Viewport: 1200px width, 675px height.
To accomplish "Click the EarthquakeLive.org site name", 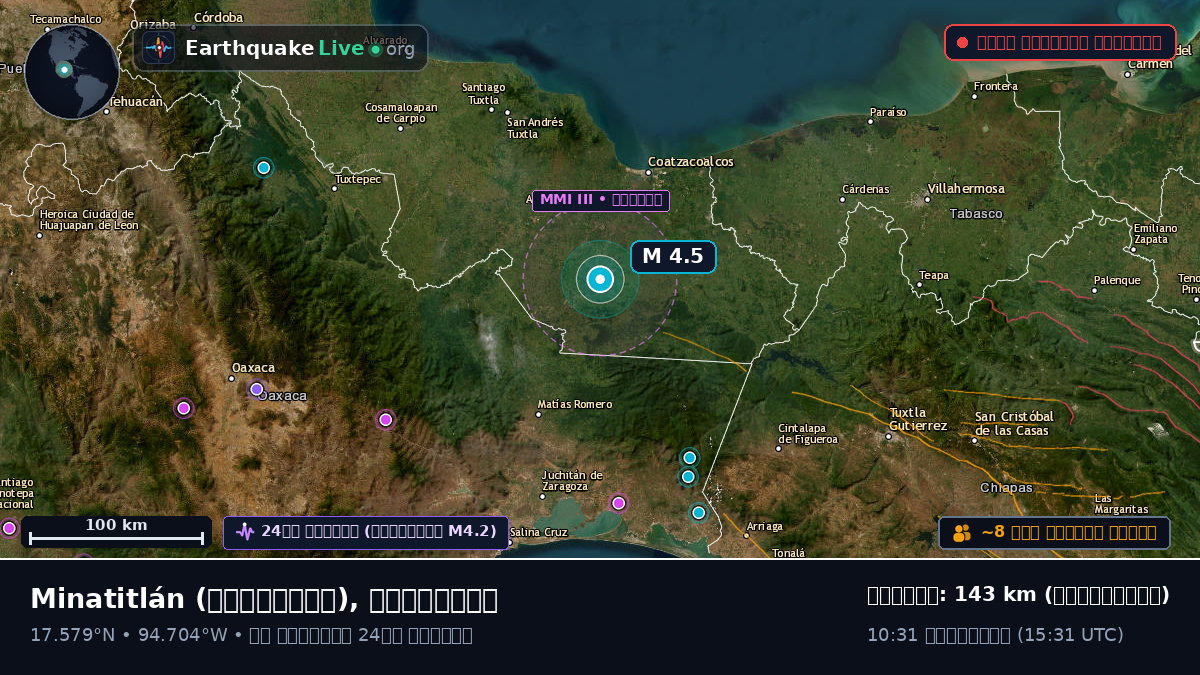I will [300, 48].
